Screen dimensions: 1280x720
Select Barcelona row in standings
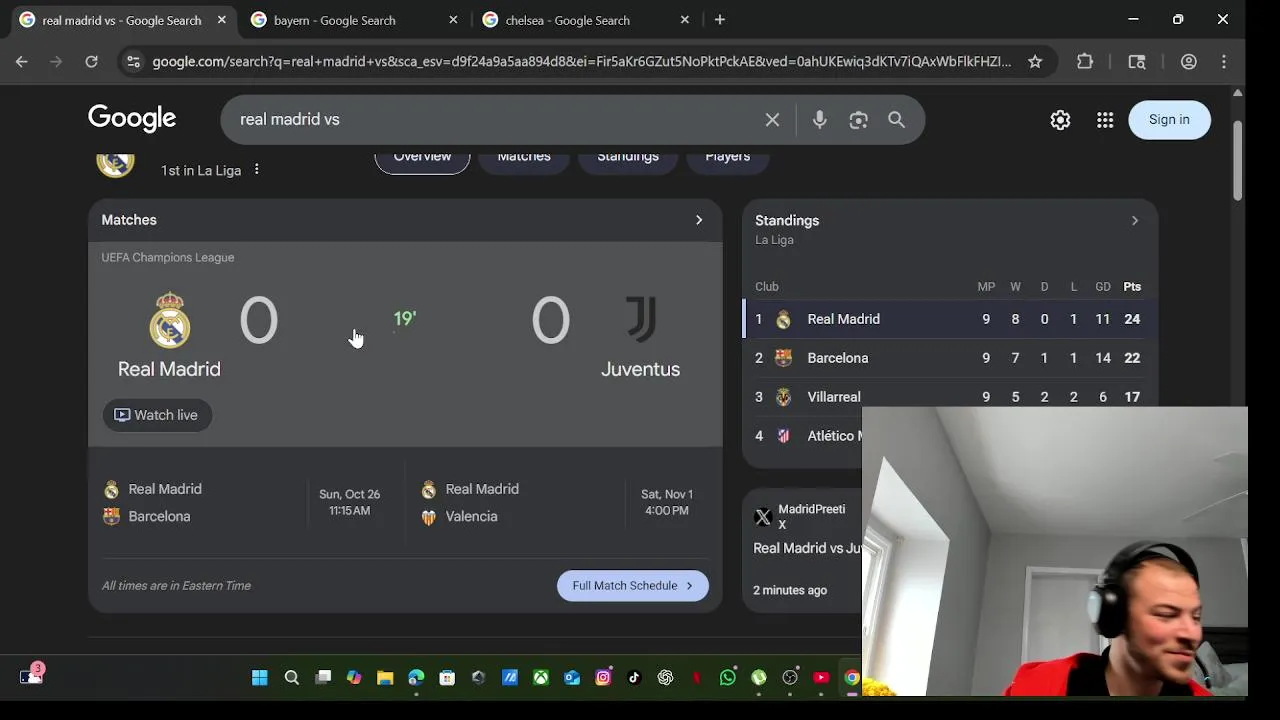click(950, 358)
